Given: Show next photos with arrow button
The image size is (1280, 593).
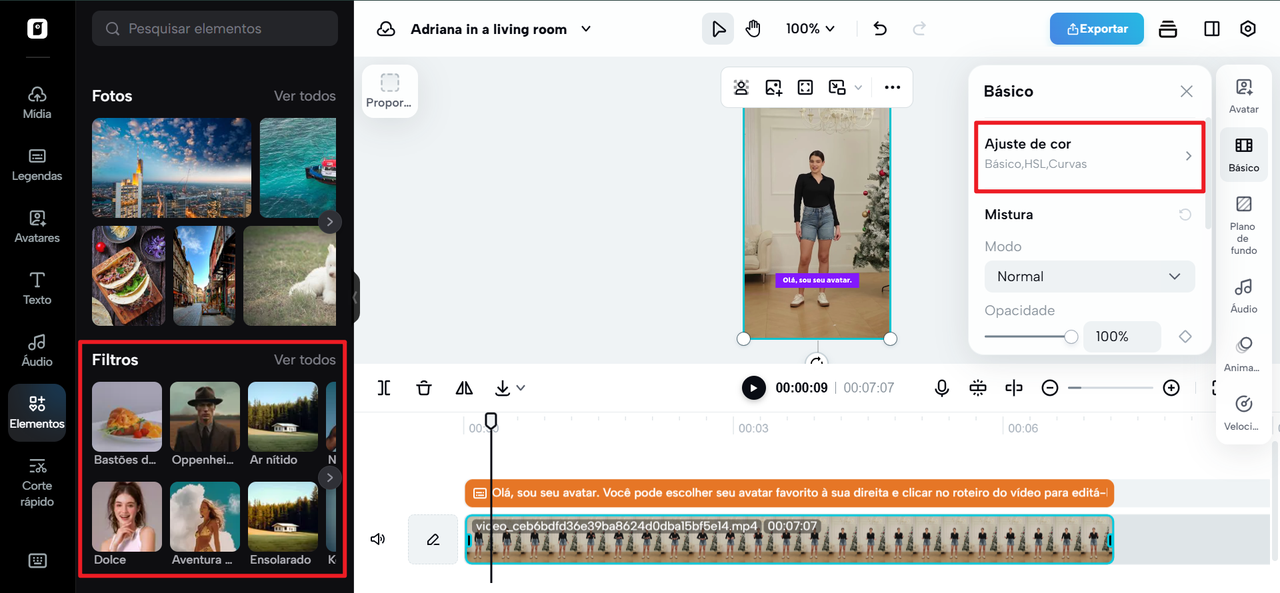Looking at the screenshot, I should (330, 221).
